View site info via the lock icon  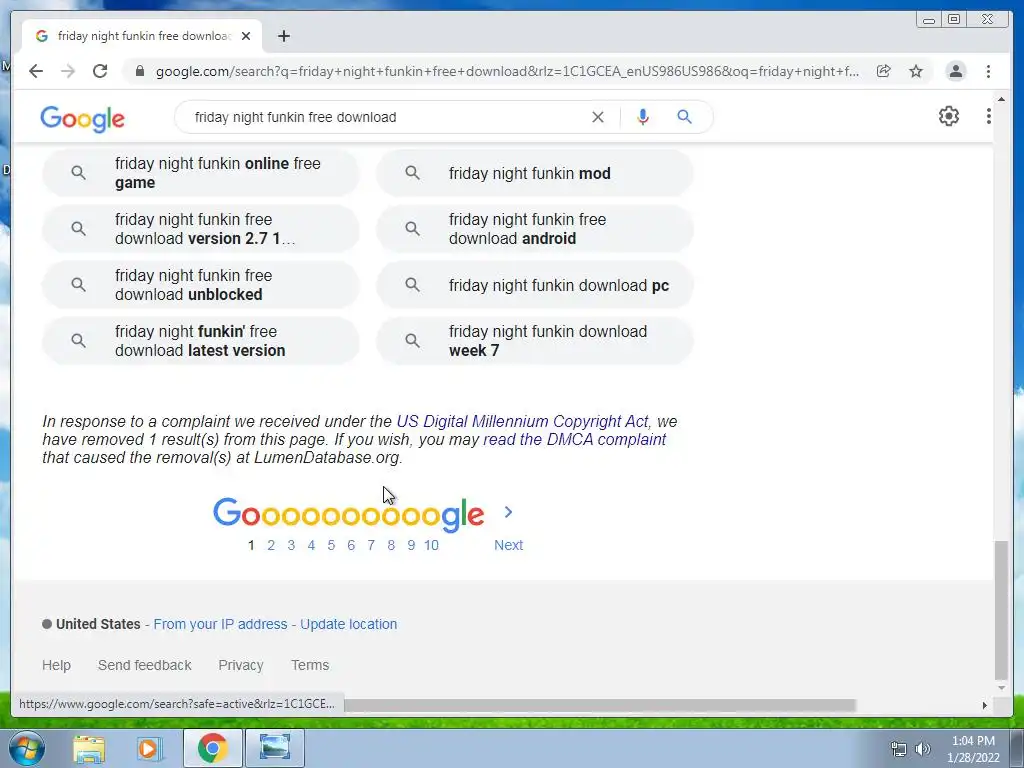pyautogui.click(x=139, y=71)
